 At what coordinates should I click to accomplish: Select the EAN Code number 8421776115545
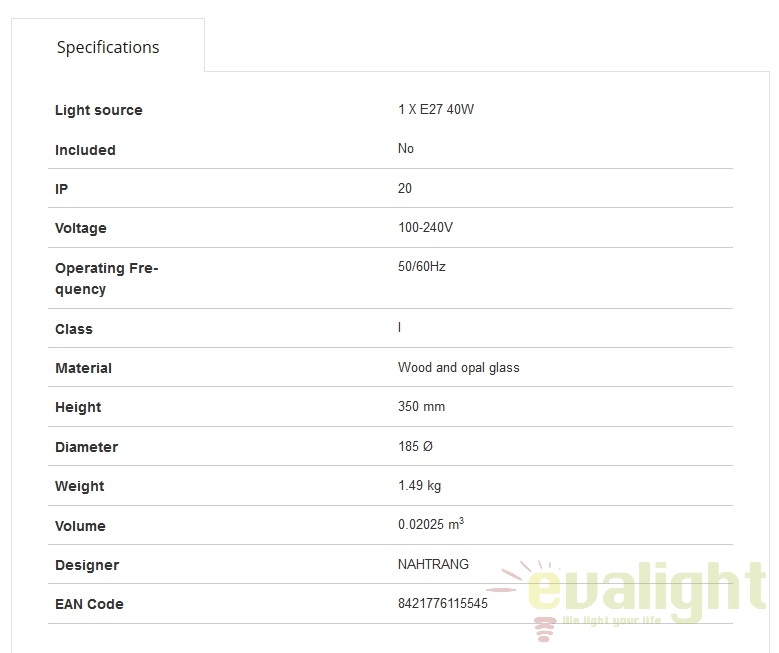point(443,603)
